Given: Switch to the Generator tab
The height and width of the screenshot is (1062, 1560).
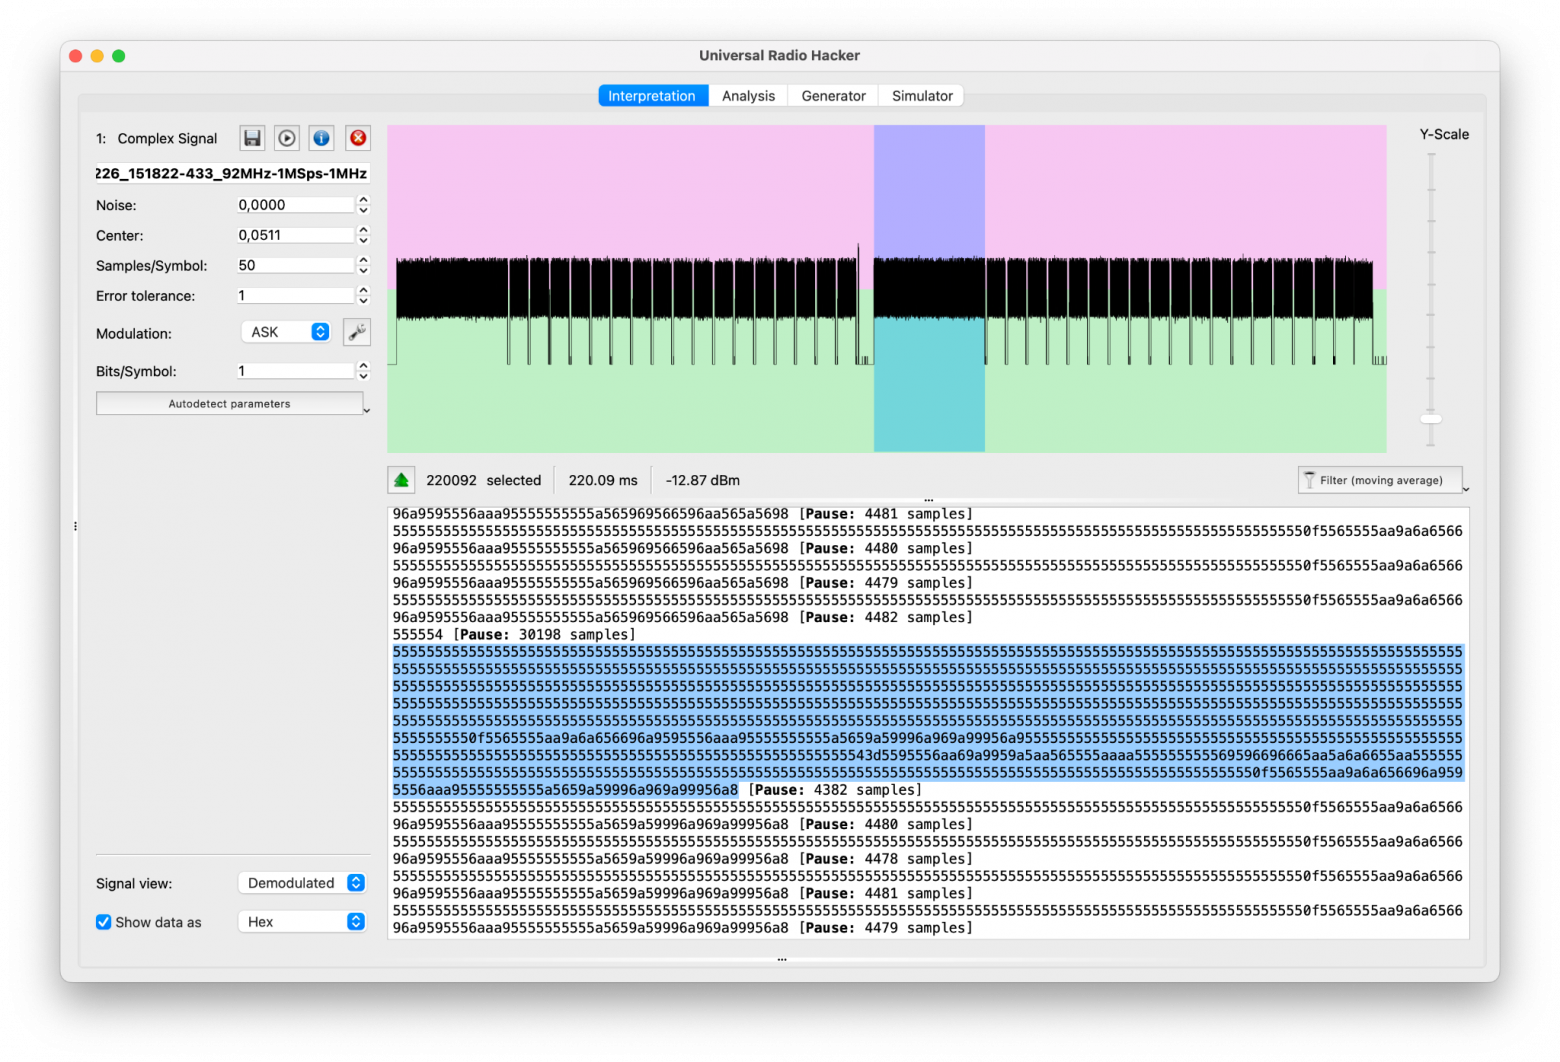Looking at the screenshot, I should [x=833, y=96].
